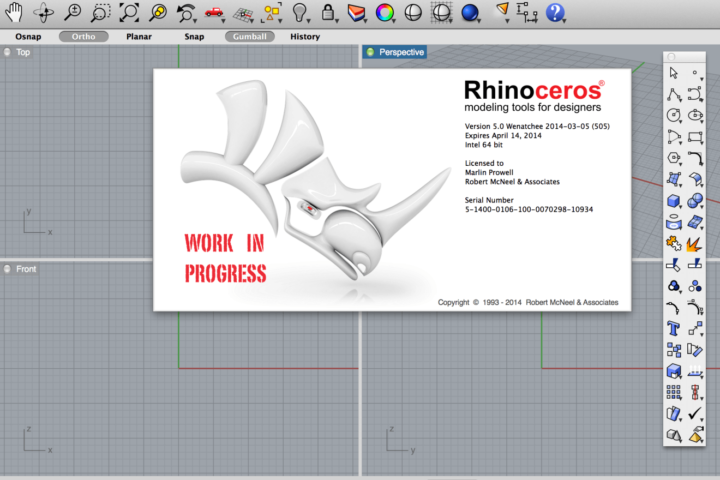Toggle Osnap on
Viewport: 720px width, 480px height.
point(28,37)
